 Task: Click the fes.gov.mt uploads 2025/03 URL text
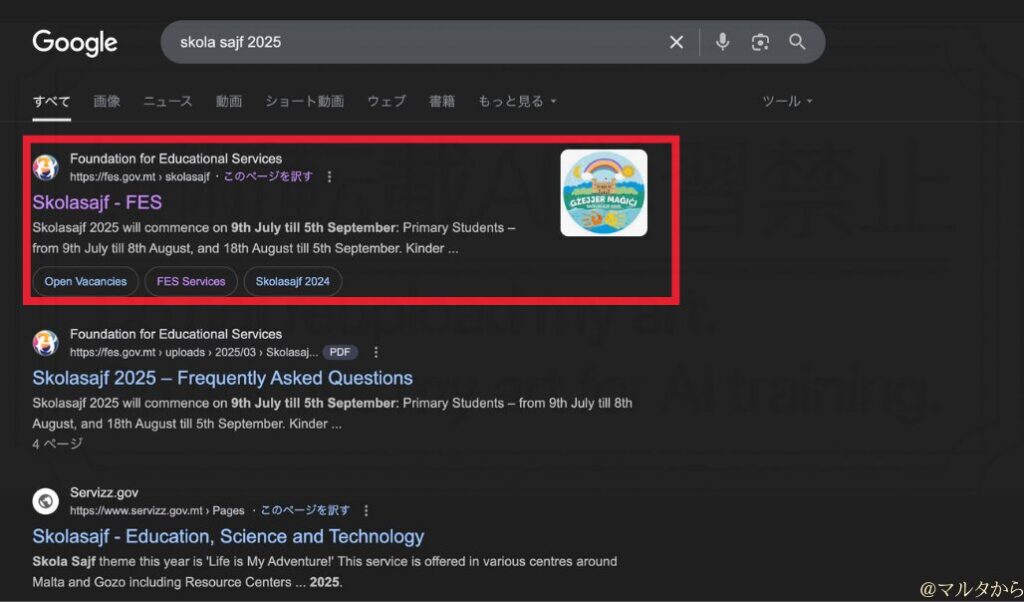194,353
